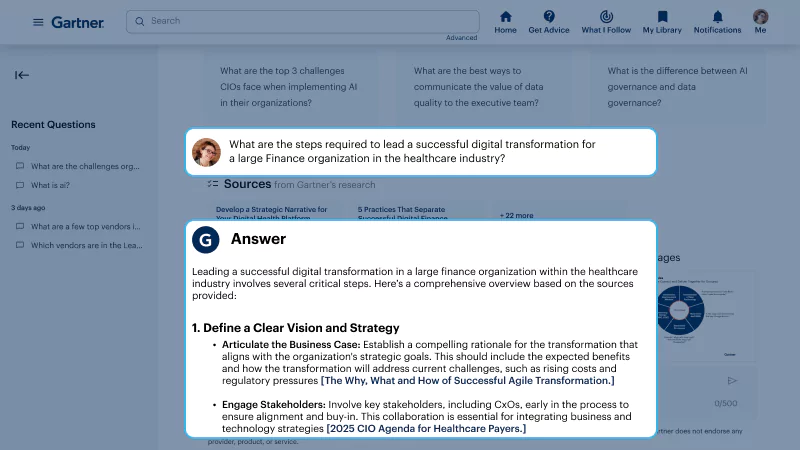
Task: Click heading '1. Define a Clear Vision and Strategy'
Action: click(x=295, y=328)
